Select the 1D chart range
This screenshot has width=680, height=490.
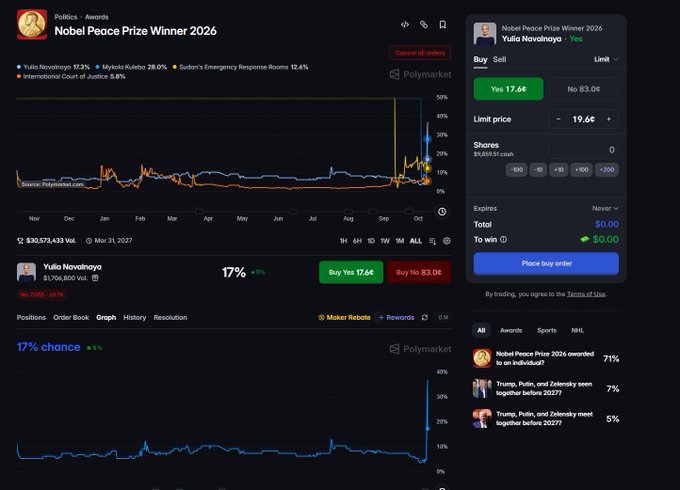[371, 241]
